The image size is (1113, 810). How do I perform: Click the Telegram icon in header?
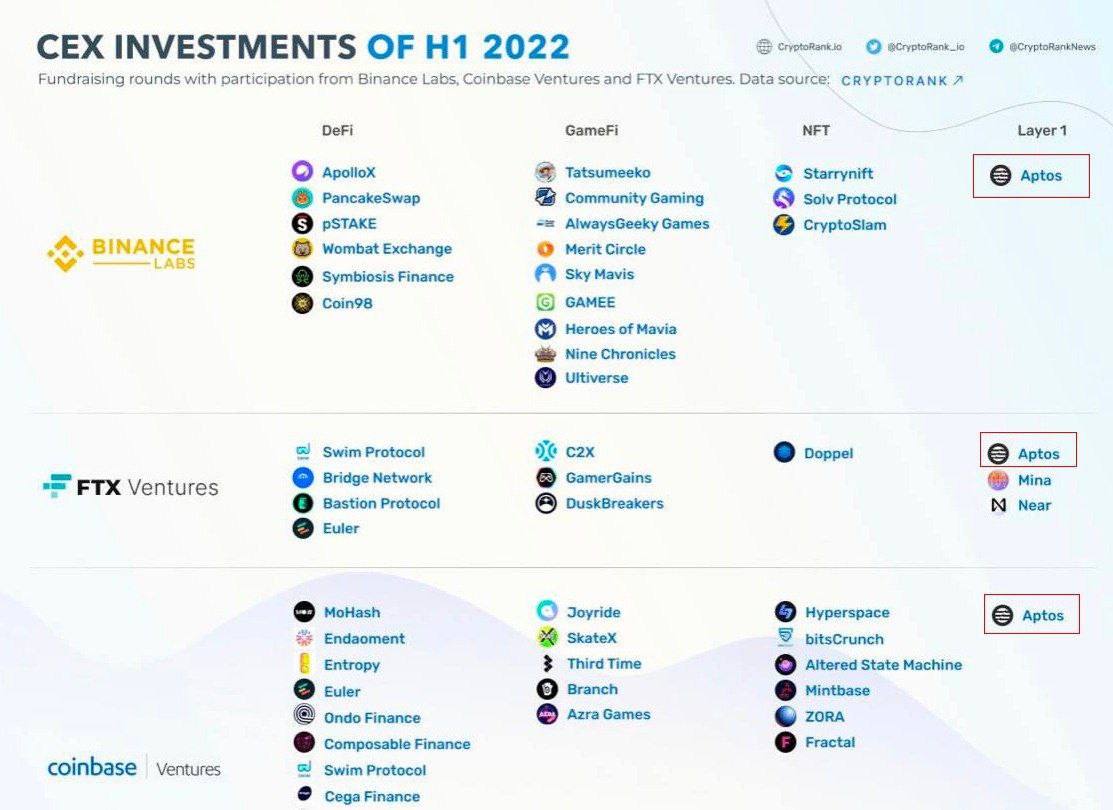(x=996, y=47)
